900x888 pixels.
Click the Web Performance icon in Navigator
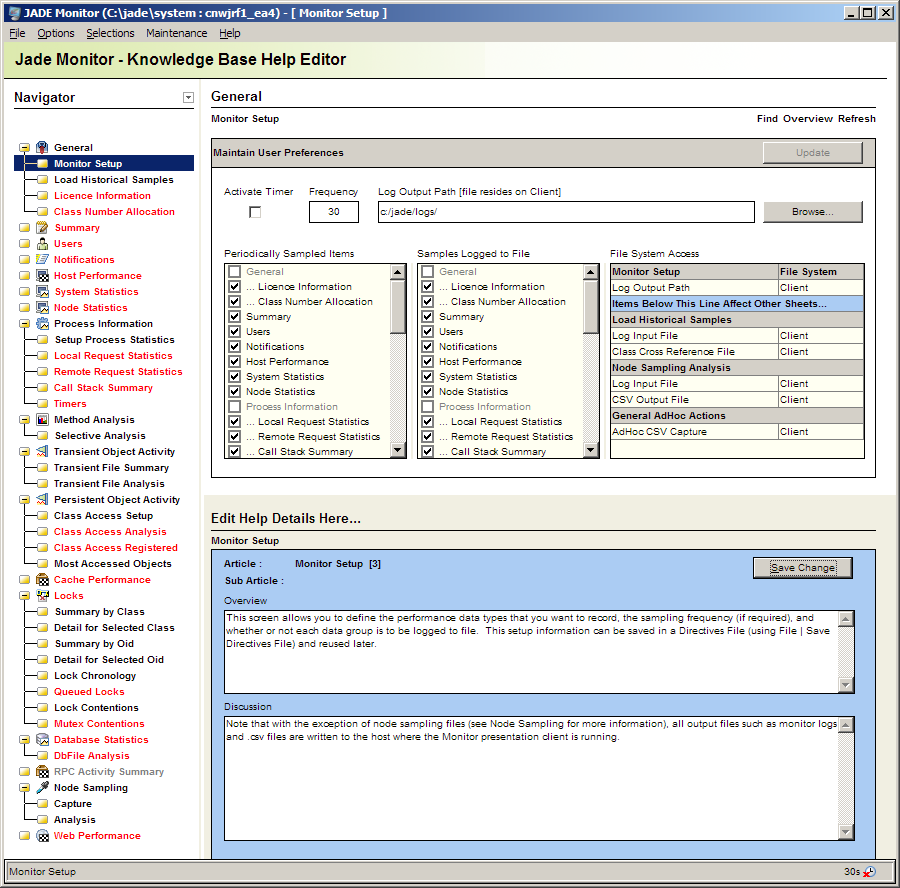tap(43, 836)
